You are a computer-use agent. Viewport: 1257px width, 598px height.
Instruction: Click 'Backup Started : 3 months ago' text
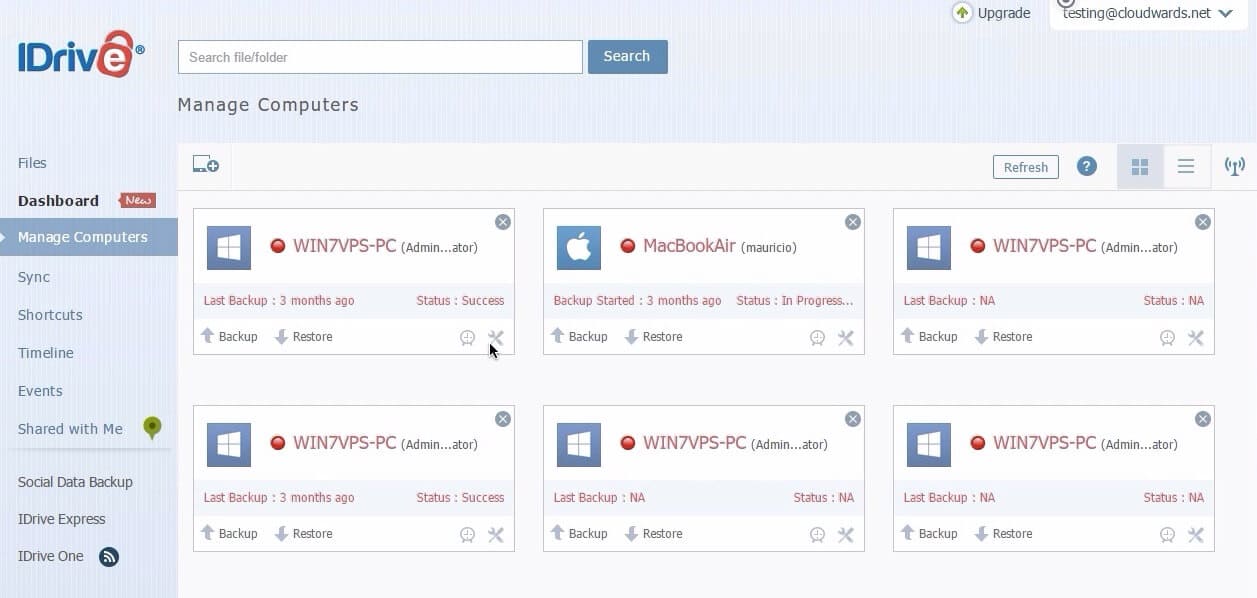click(x=637, y=300)
